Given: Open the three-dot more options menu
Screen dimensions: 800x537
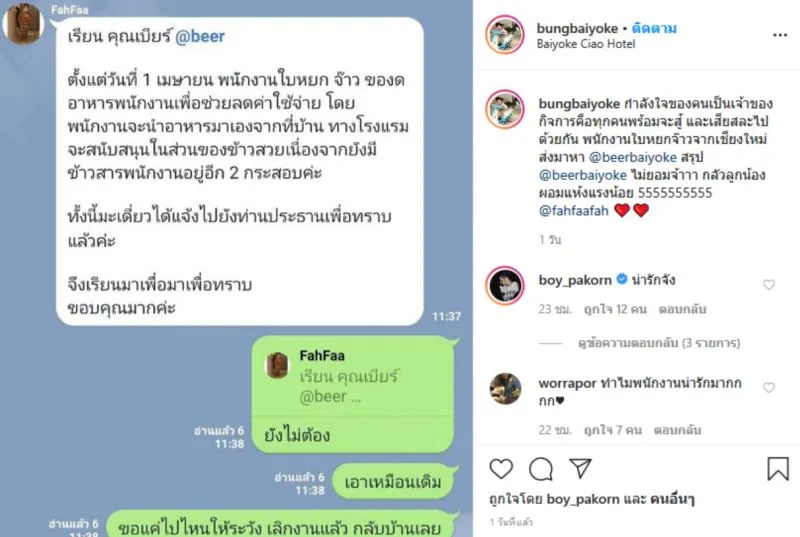Looking at the screenshot, I should click(780, 35).
